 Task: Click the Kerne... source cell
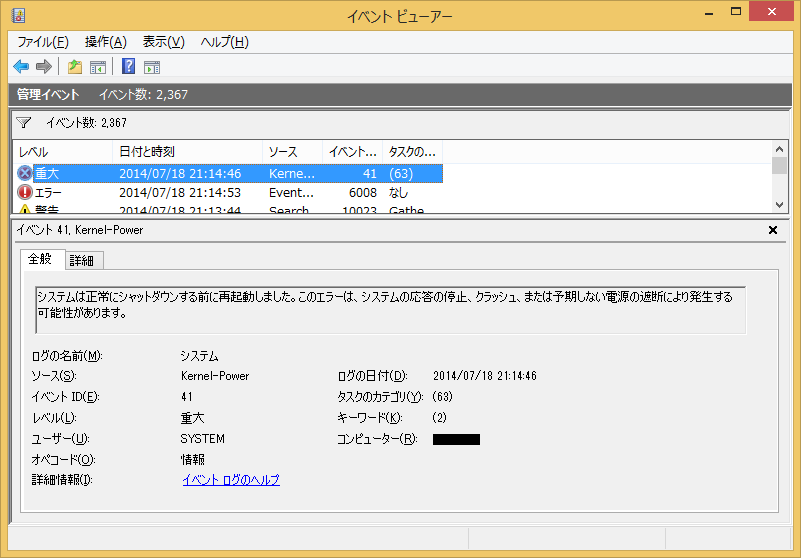pos(292,174)
